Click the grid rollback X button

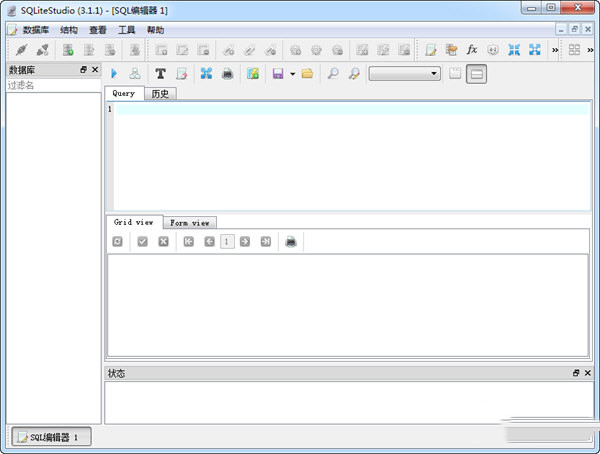[163, 242]
